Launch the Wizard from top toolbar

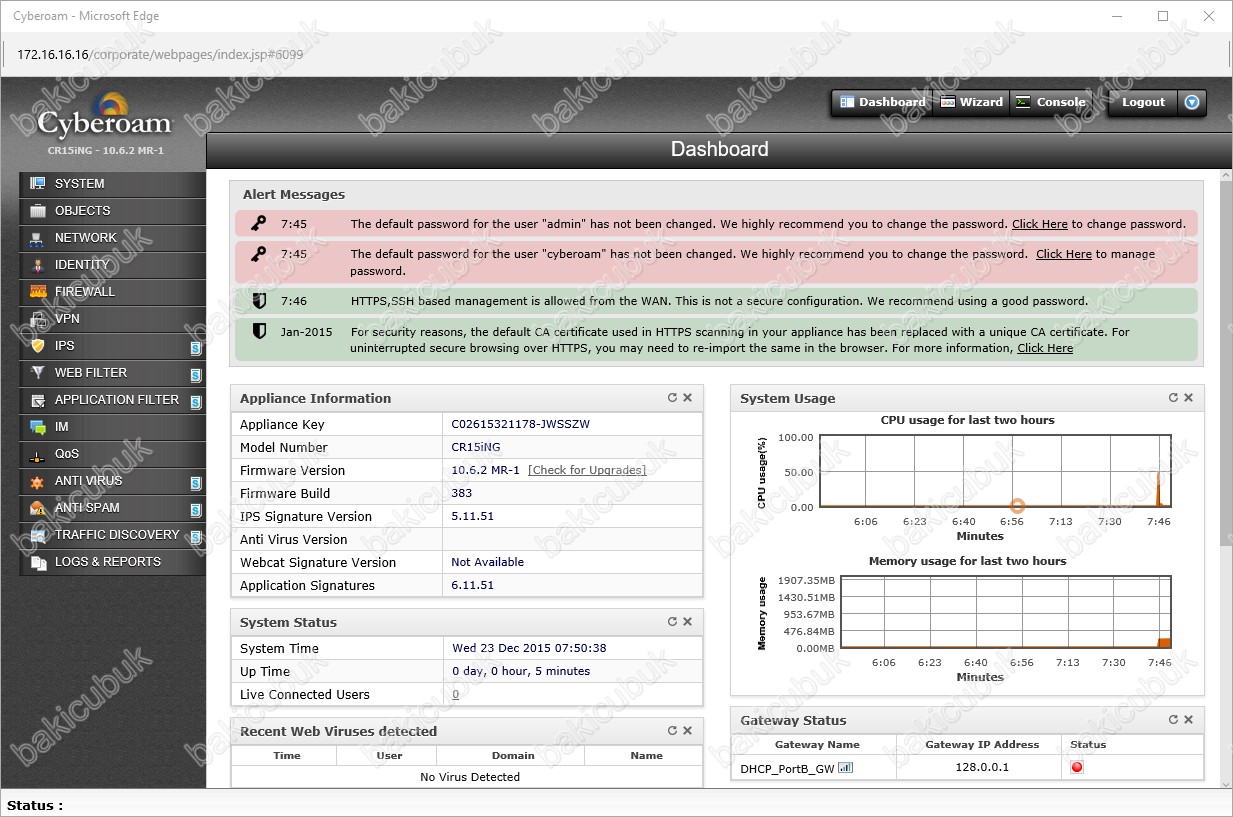[x=971, y=102]
